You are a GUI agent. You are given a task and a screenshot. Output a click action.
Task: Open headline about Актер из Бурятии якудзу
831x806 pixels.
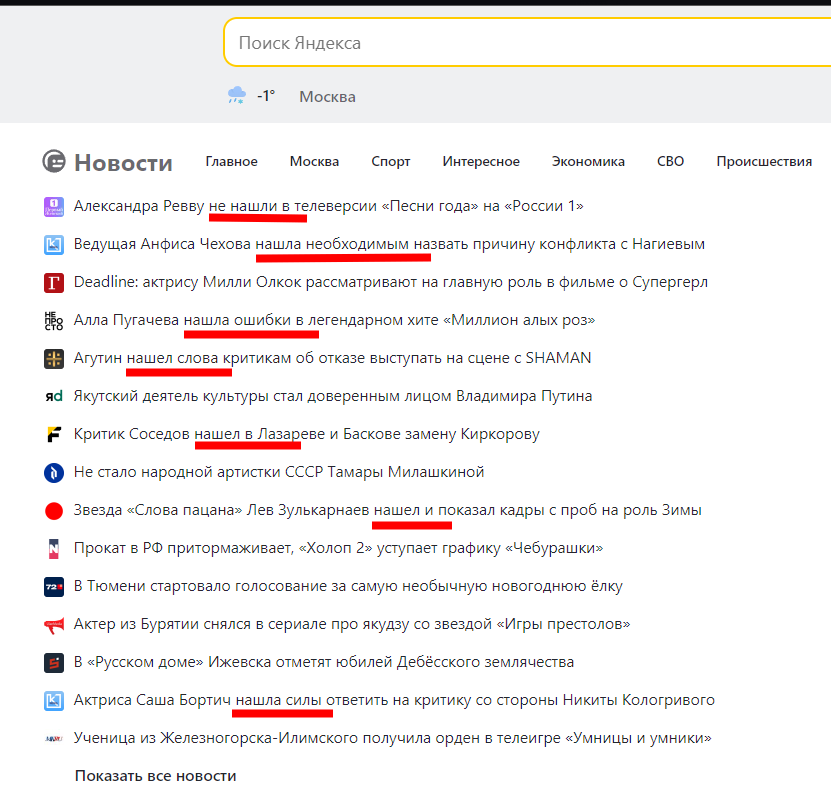(352, 624)
